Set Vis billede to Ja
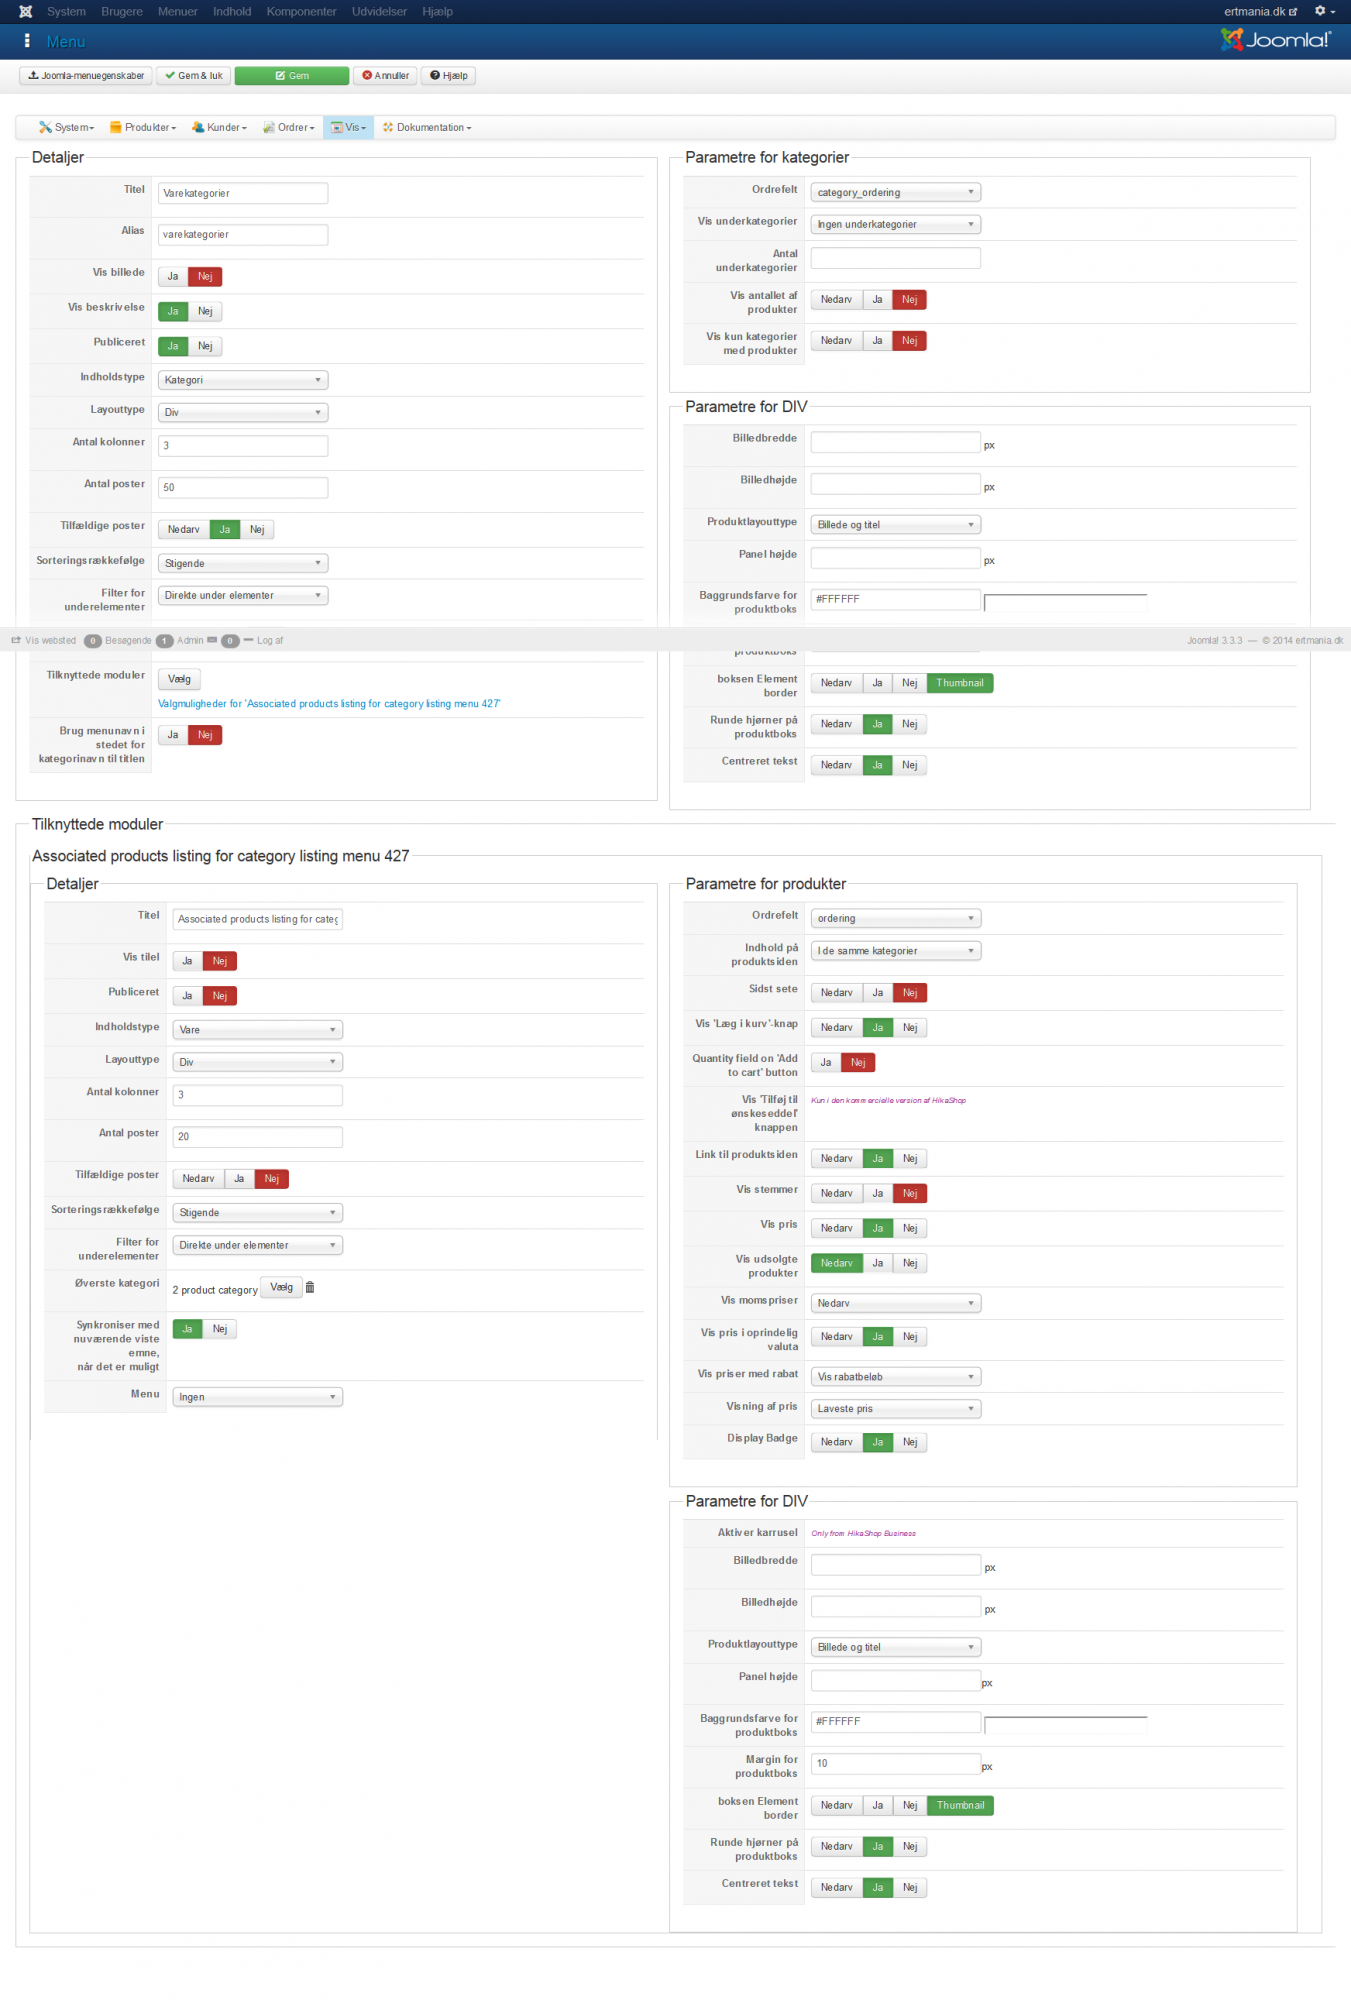This screenshot has height=2000, width=1351. tap(173, 276)
